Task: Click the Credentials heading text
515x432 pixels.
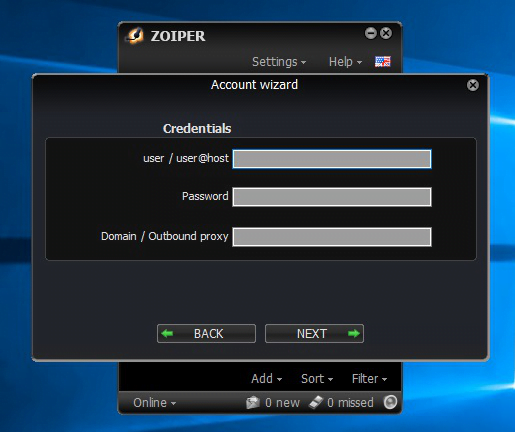Action: click(x=197, y=129)
